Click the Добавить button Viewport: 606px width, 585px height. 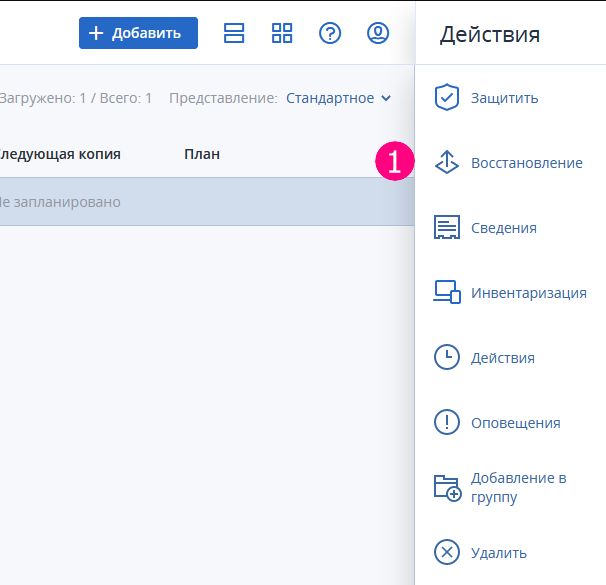point(138,33)
